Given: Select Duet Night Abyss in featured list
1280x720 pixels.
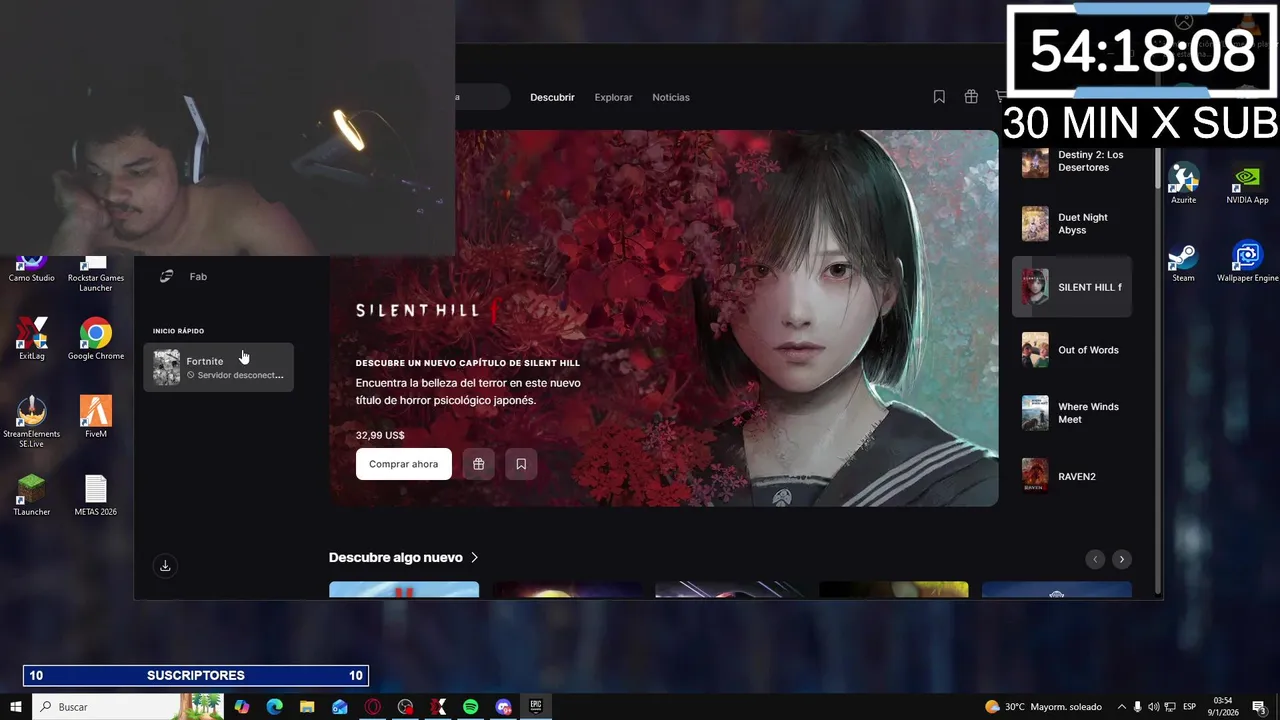Looking at the screenshot, I should pos(1072,224).
